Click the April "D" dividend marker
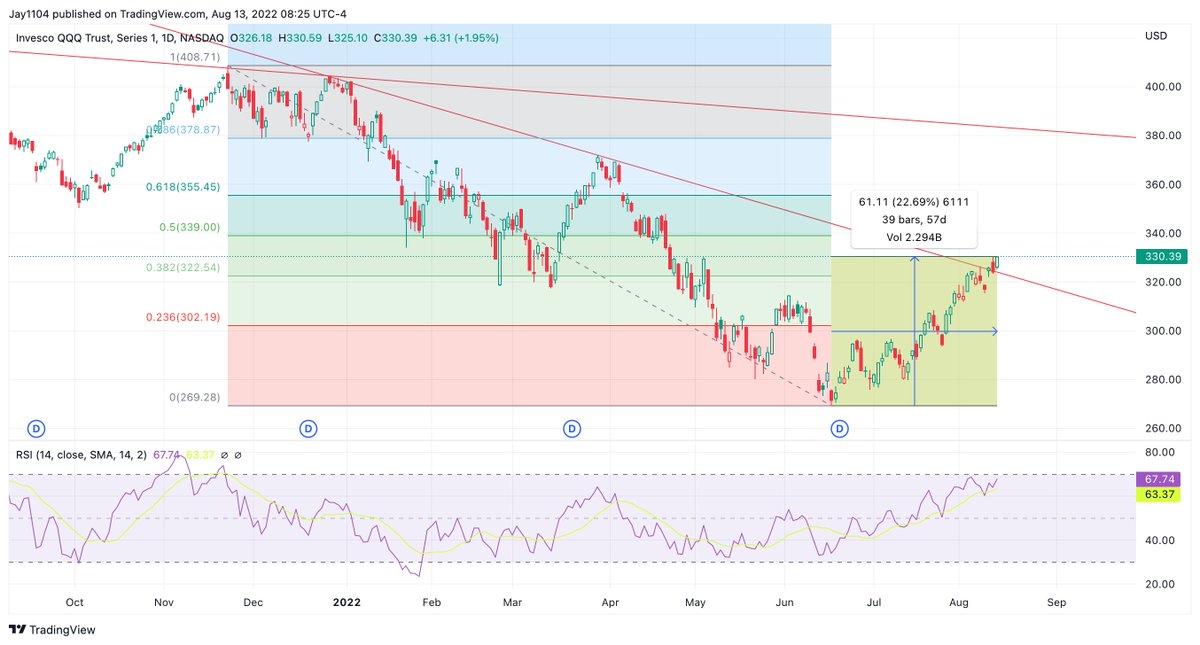 pyautogui.click(x=571, y=428)
